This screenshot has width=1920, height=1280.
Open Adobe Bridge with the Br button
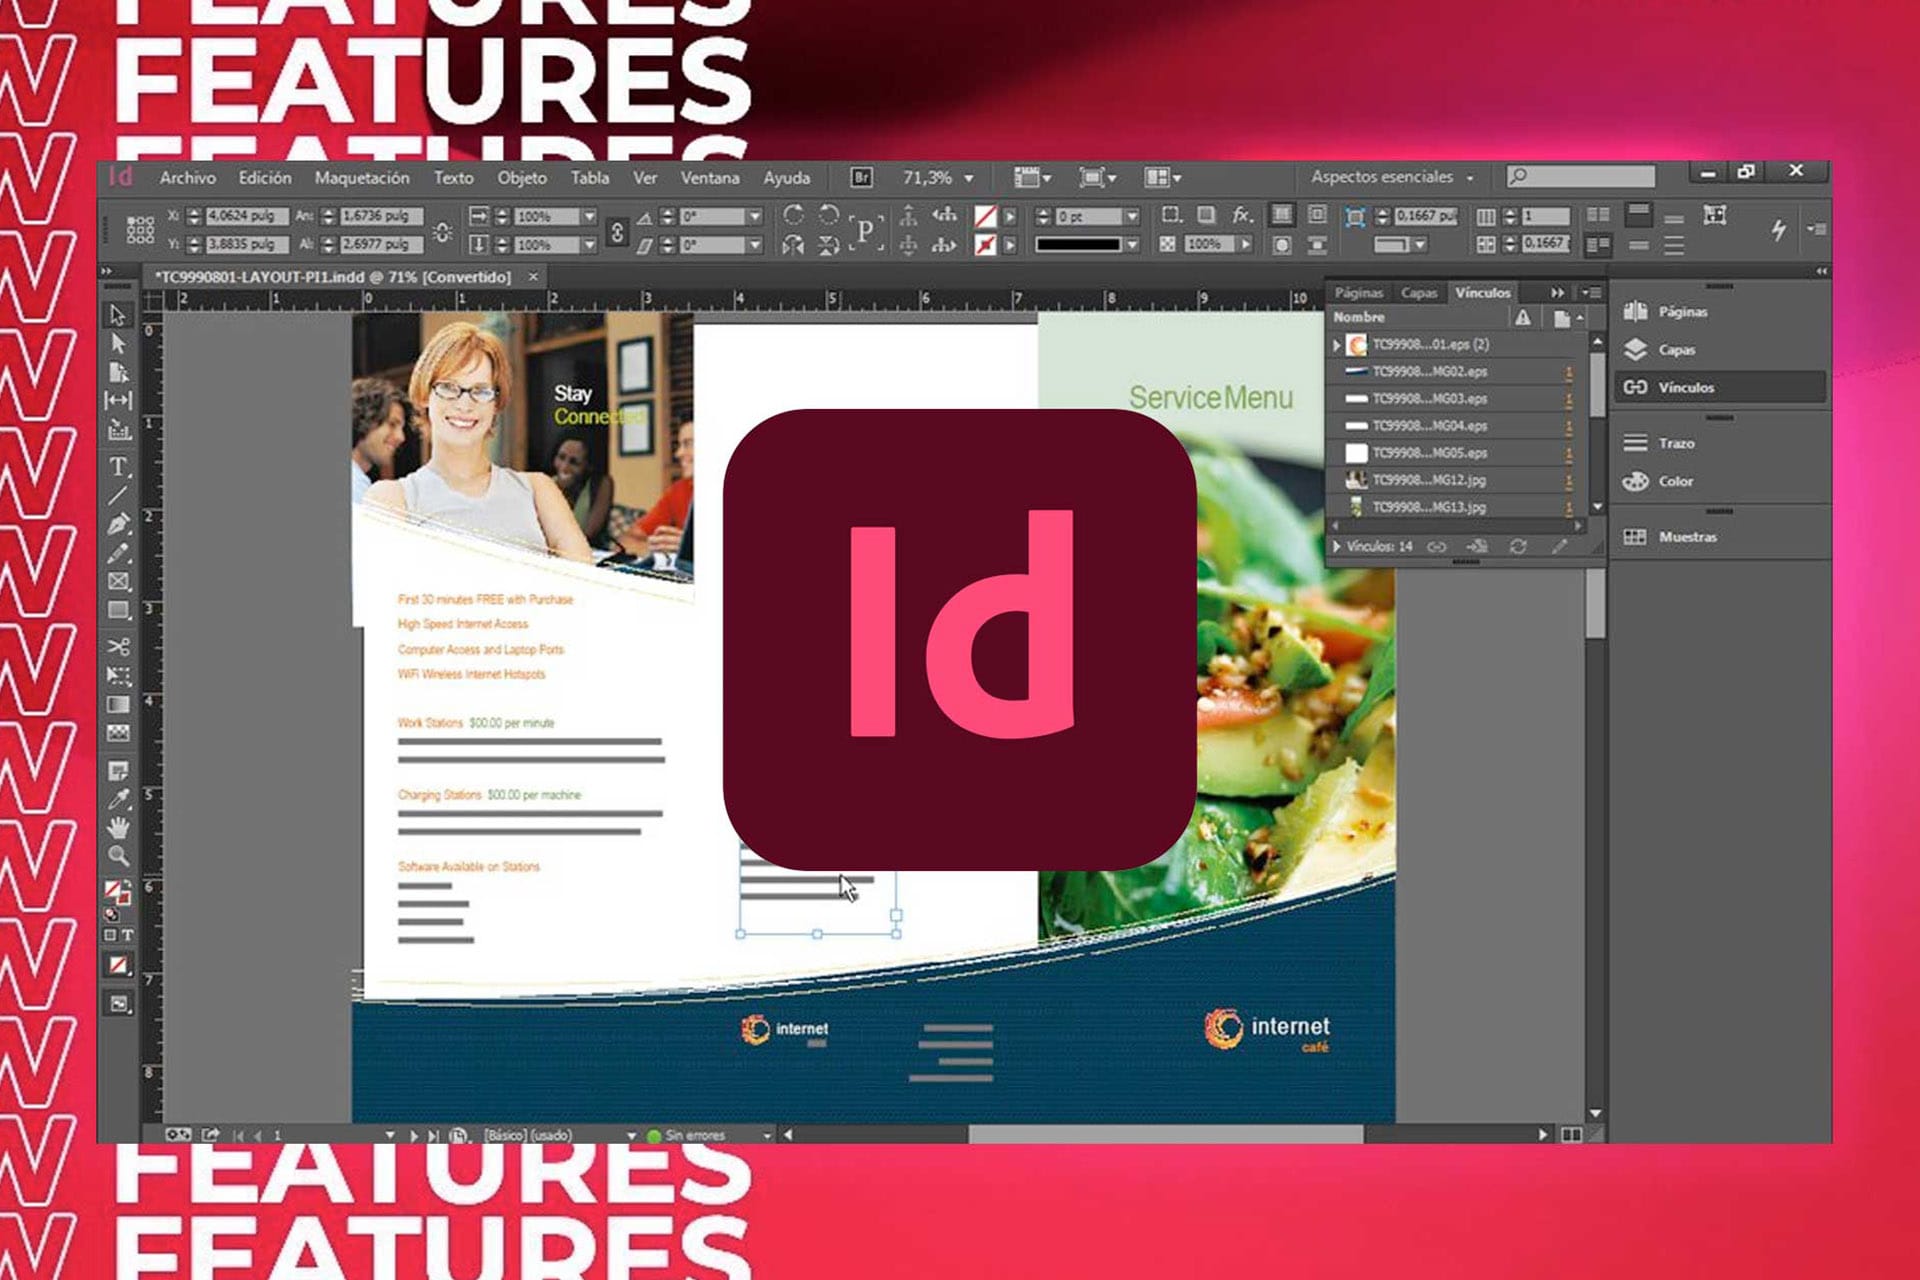[861, 177]
